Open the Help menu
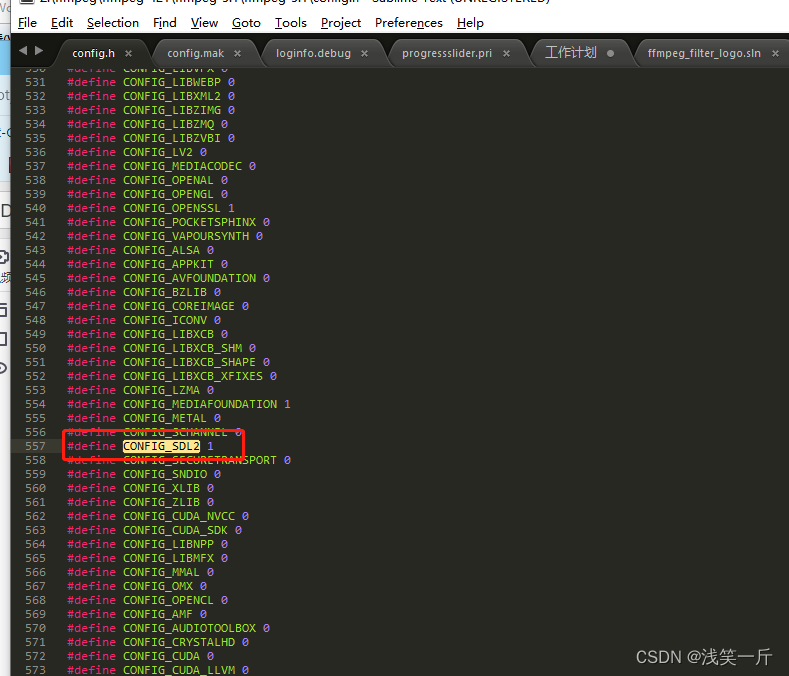The width and height of the screenshot is (789, 676). 470,23
